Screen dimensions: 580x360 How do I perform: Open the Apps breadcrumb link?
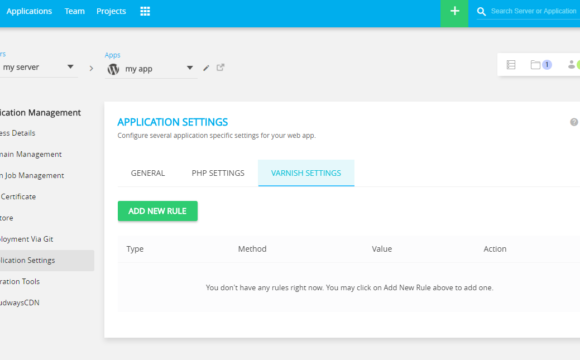[112, 55]
